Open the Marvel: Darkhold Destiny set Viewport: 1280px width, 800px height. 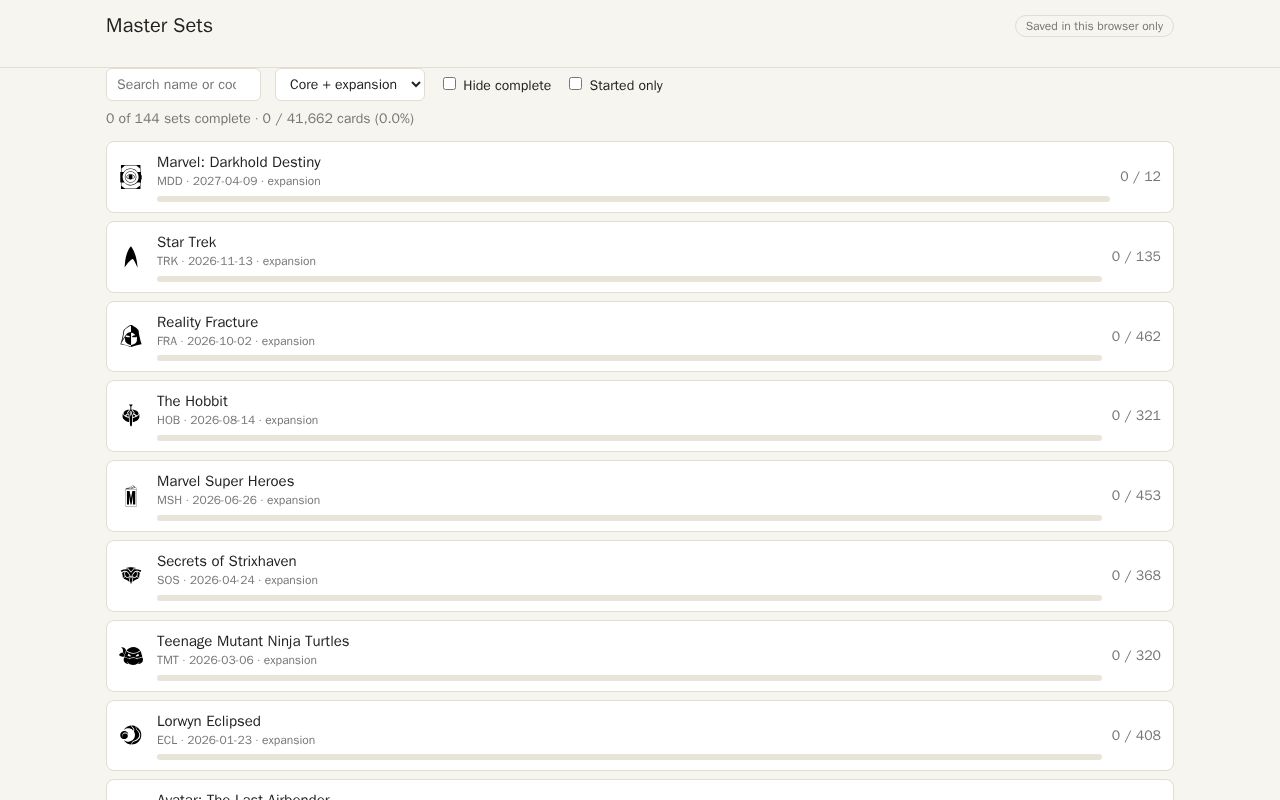[640, 177]
